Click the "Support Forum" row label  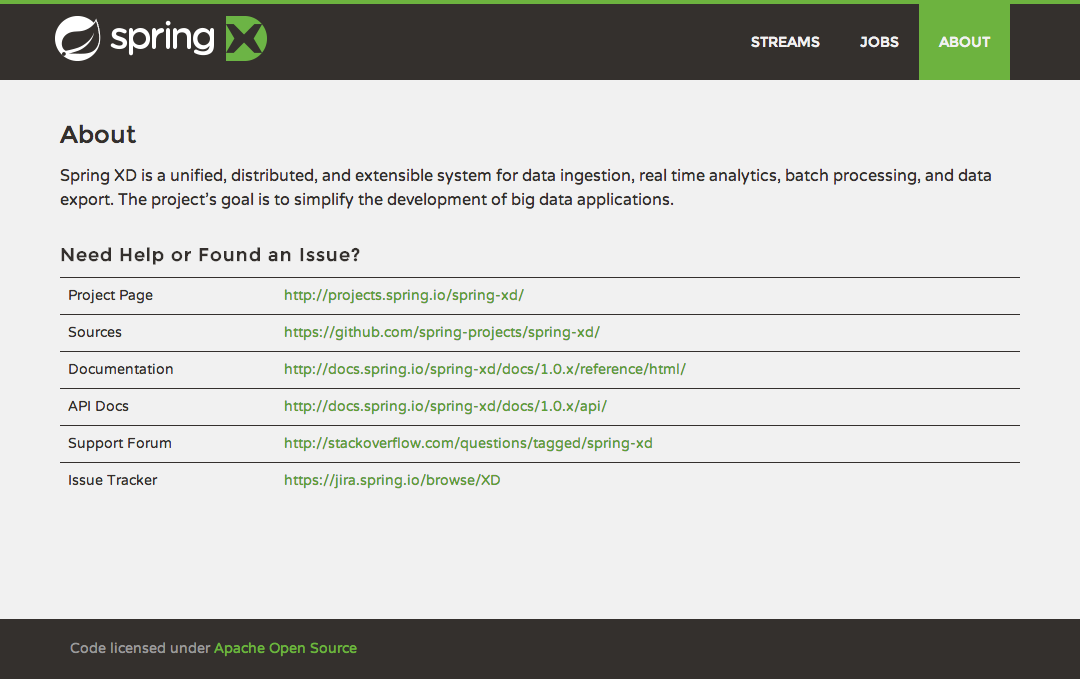pyautogui.click(x=120, y=443)
